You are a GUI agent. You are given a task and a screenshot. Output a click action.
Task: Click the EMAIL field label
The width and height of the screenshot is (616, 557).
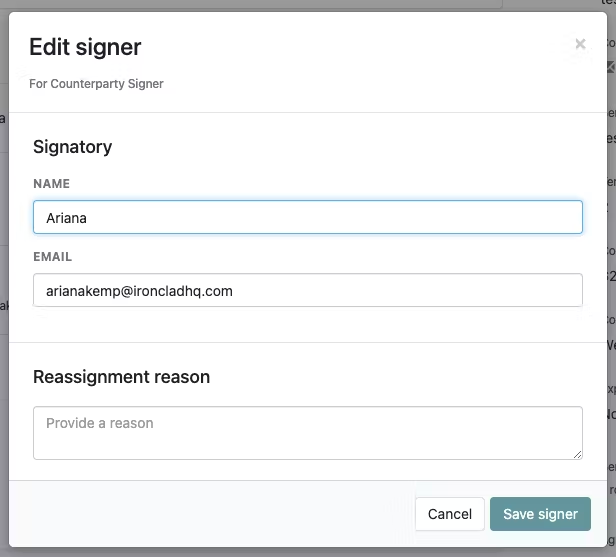click(x=53, y=257)
